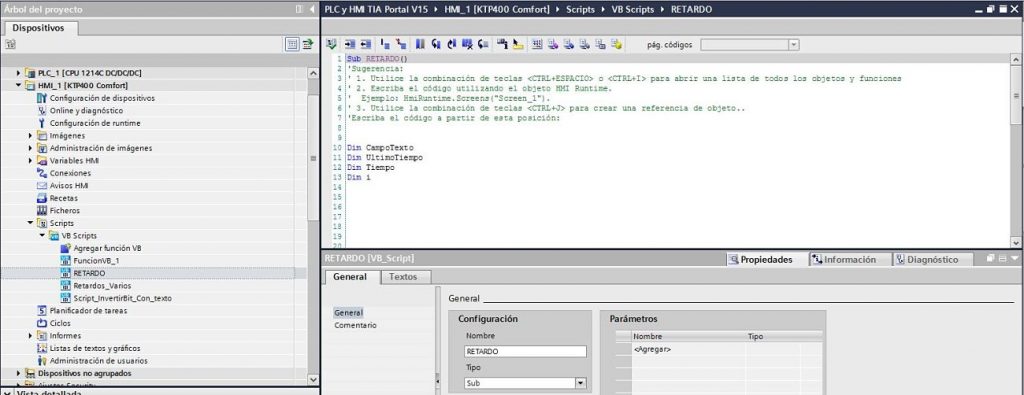Screen dimensions: 1024x395
Task: Open the Textos tab
Action: [403, 277]
